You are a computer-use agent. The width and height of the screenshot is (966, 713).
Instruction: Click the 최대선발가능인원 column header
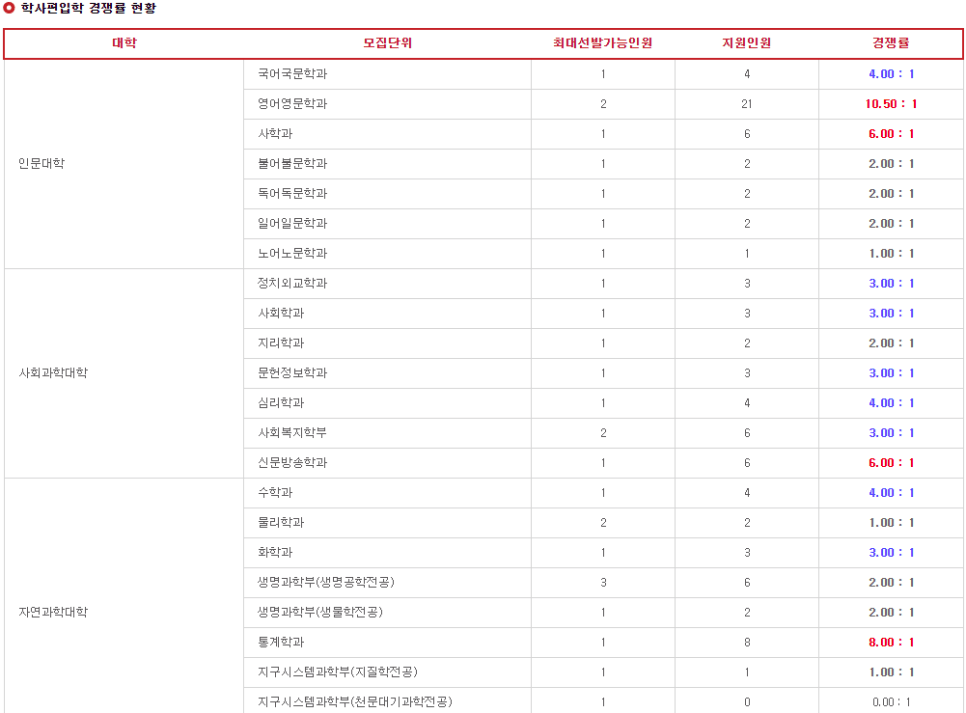(603, 43)
